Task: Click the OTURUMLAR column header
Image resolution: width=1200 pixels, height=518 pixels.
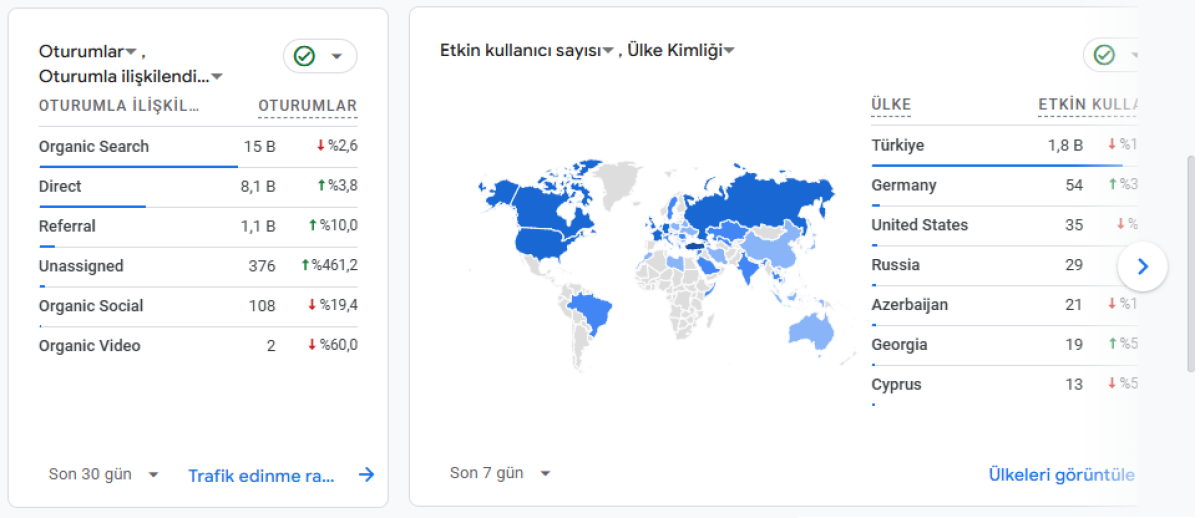Action: [308, 106]
